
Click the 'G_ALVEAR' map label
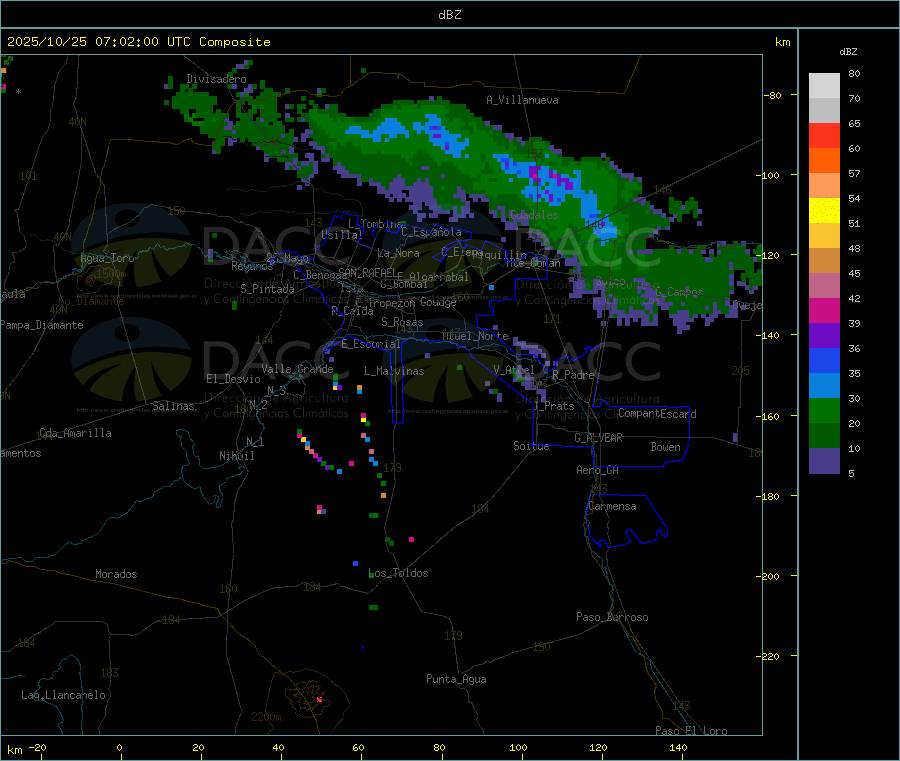coord(598,438)
